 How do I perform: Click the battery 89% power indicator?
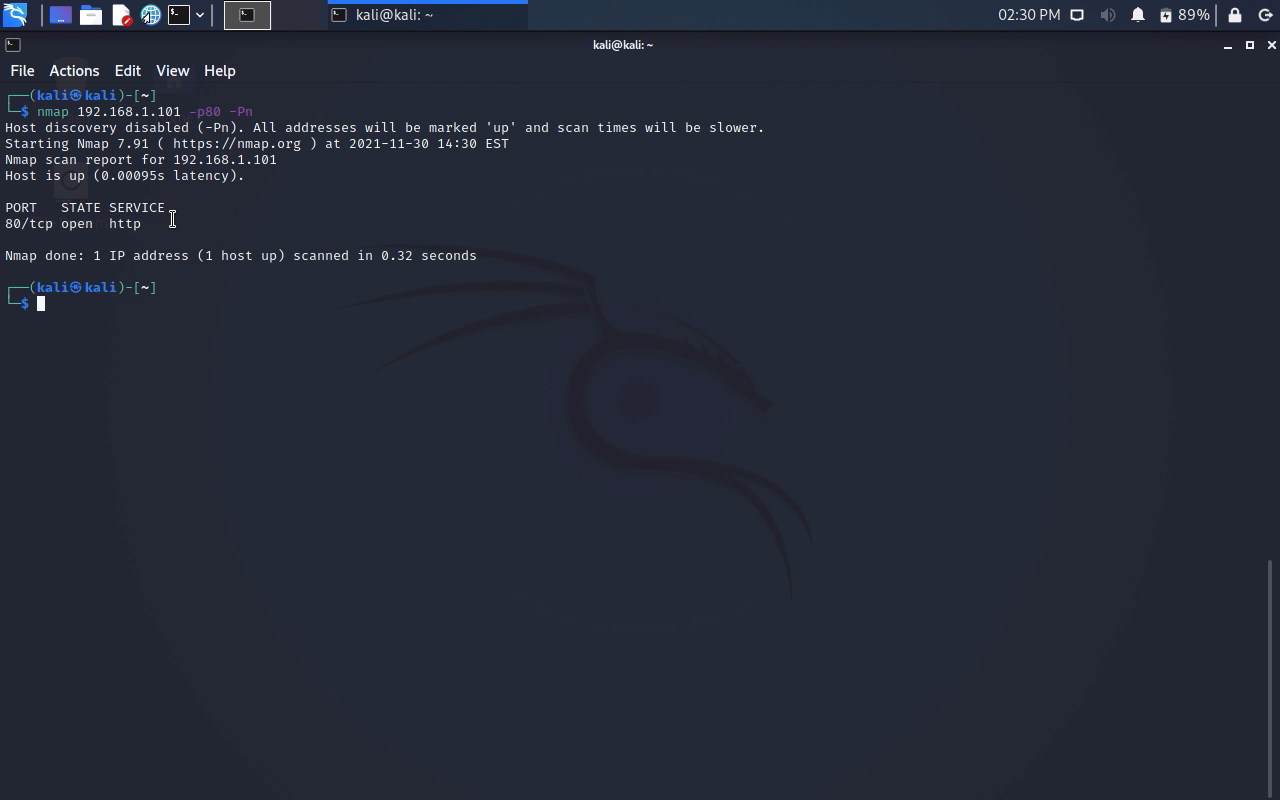pyautogui.click(x=1185, y=15)
